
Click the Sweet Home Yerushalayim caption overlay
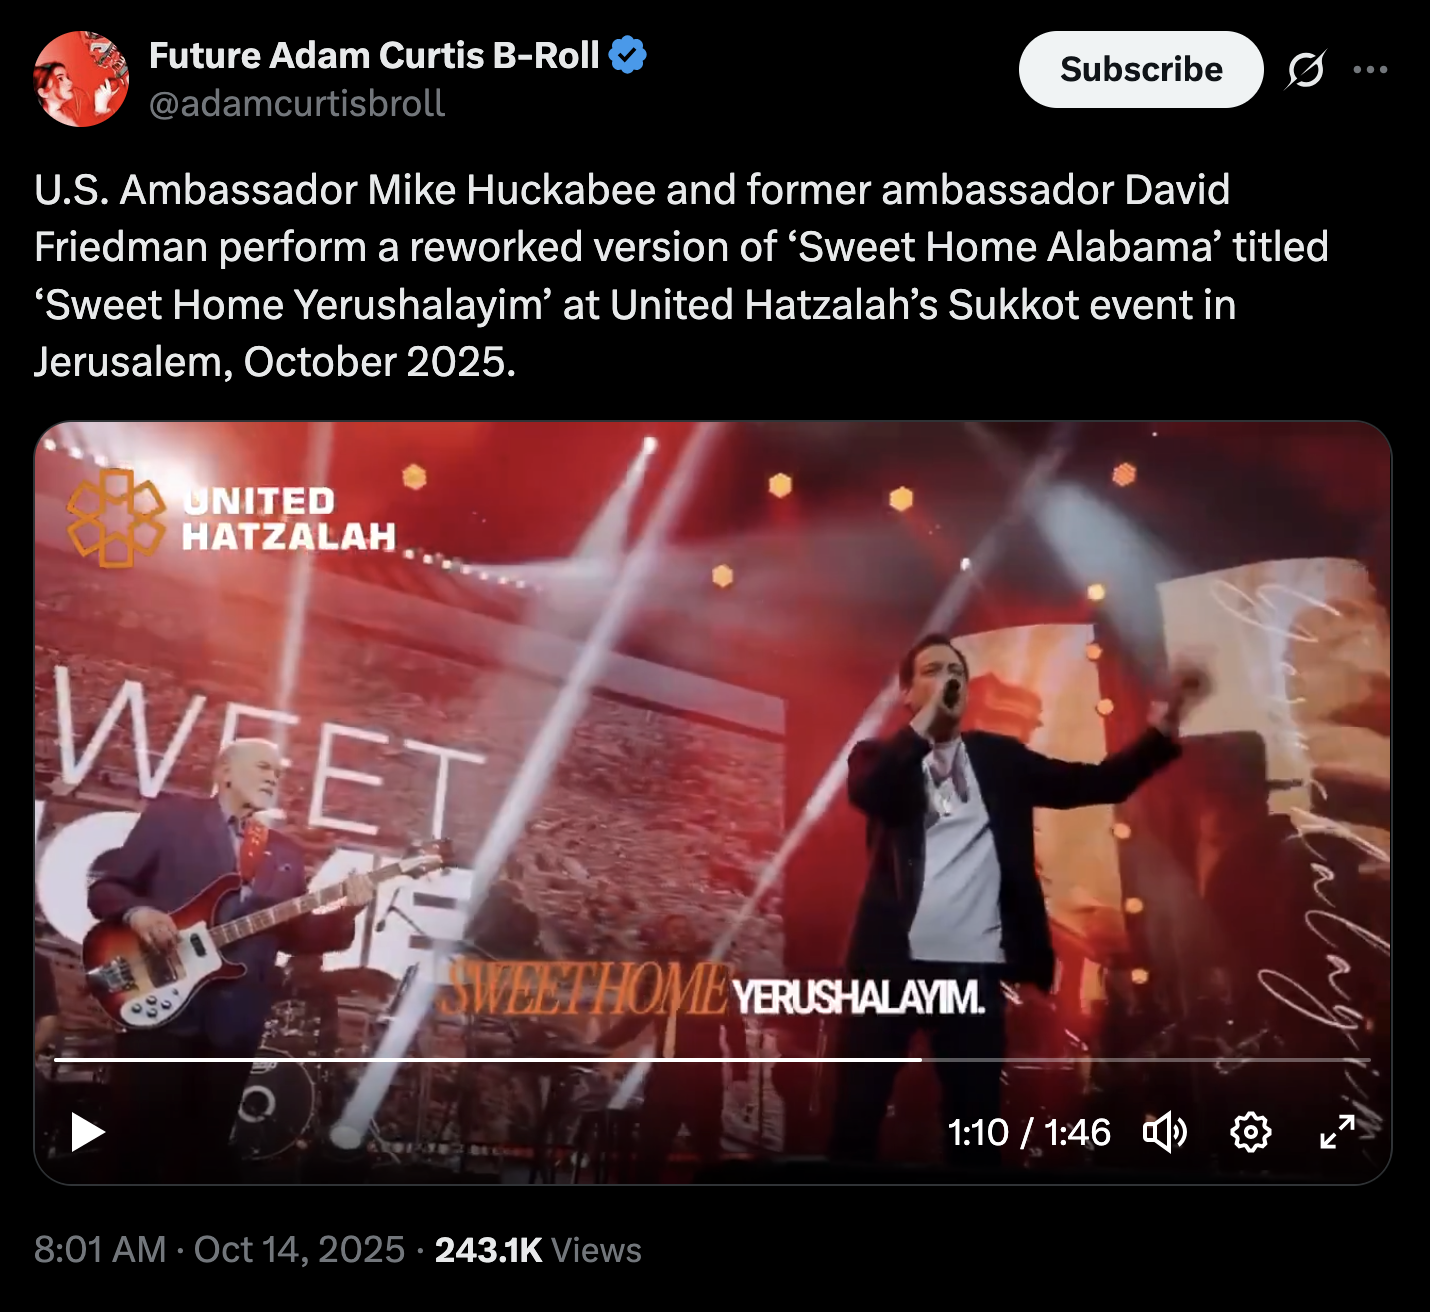point(712,994)
